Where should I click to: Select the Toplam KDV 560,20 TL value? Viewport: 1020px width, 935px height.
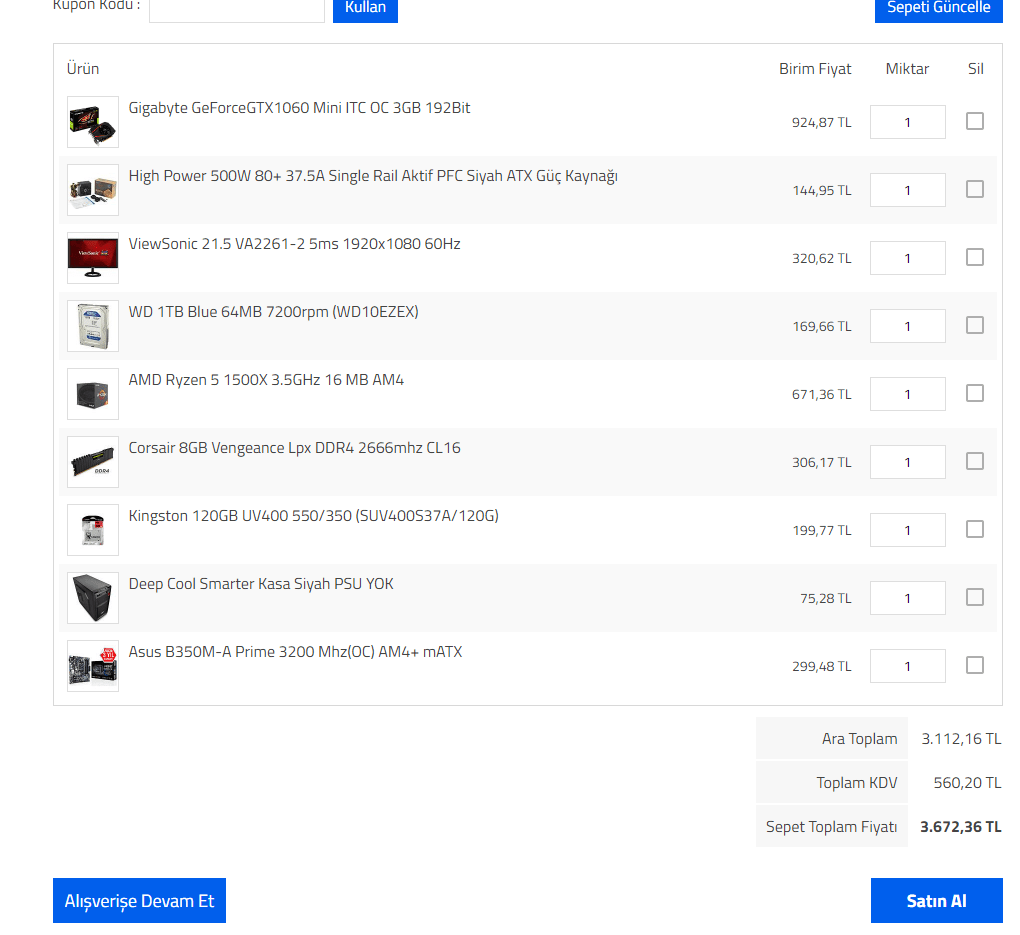click(x=967, y=783)
